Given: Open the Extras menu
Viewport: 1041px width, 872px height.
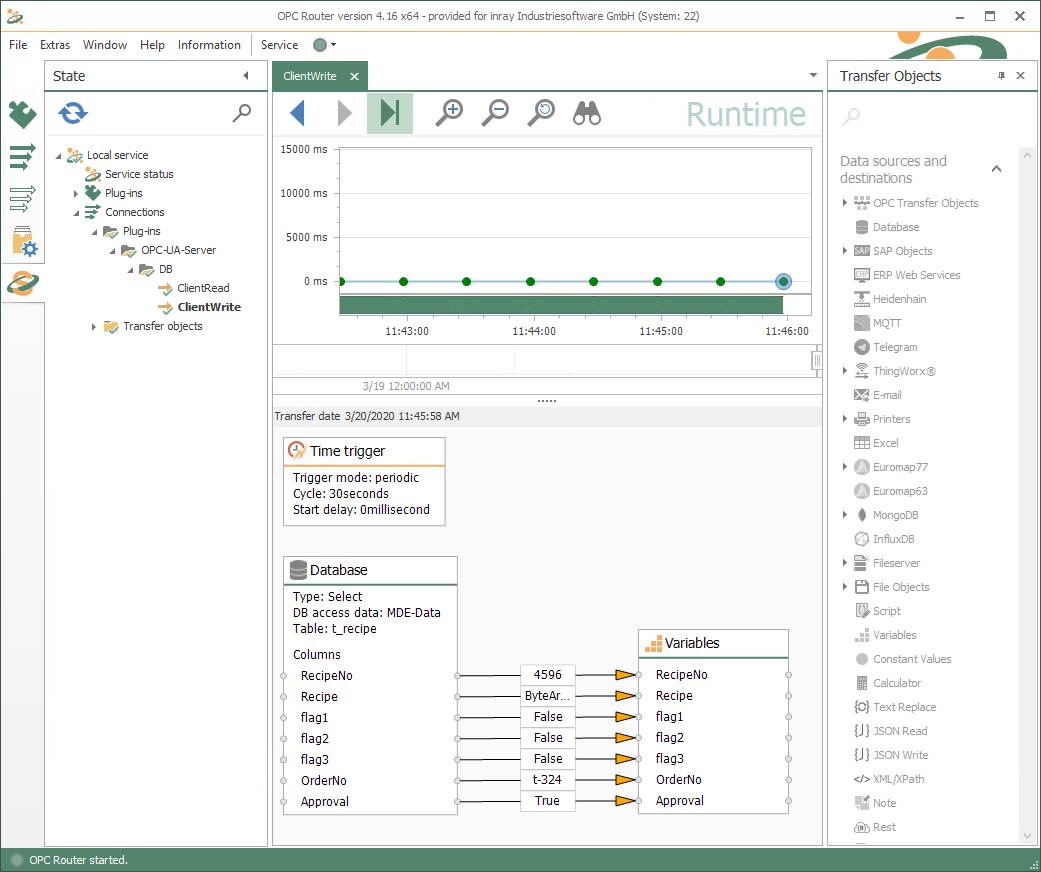Looking at the screenshot, I should pos(55,45).
